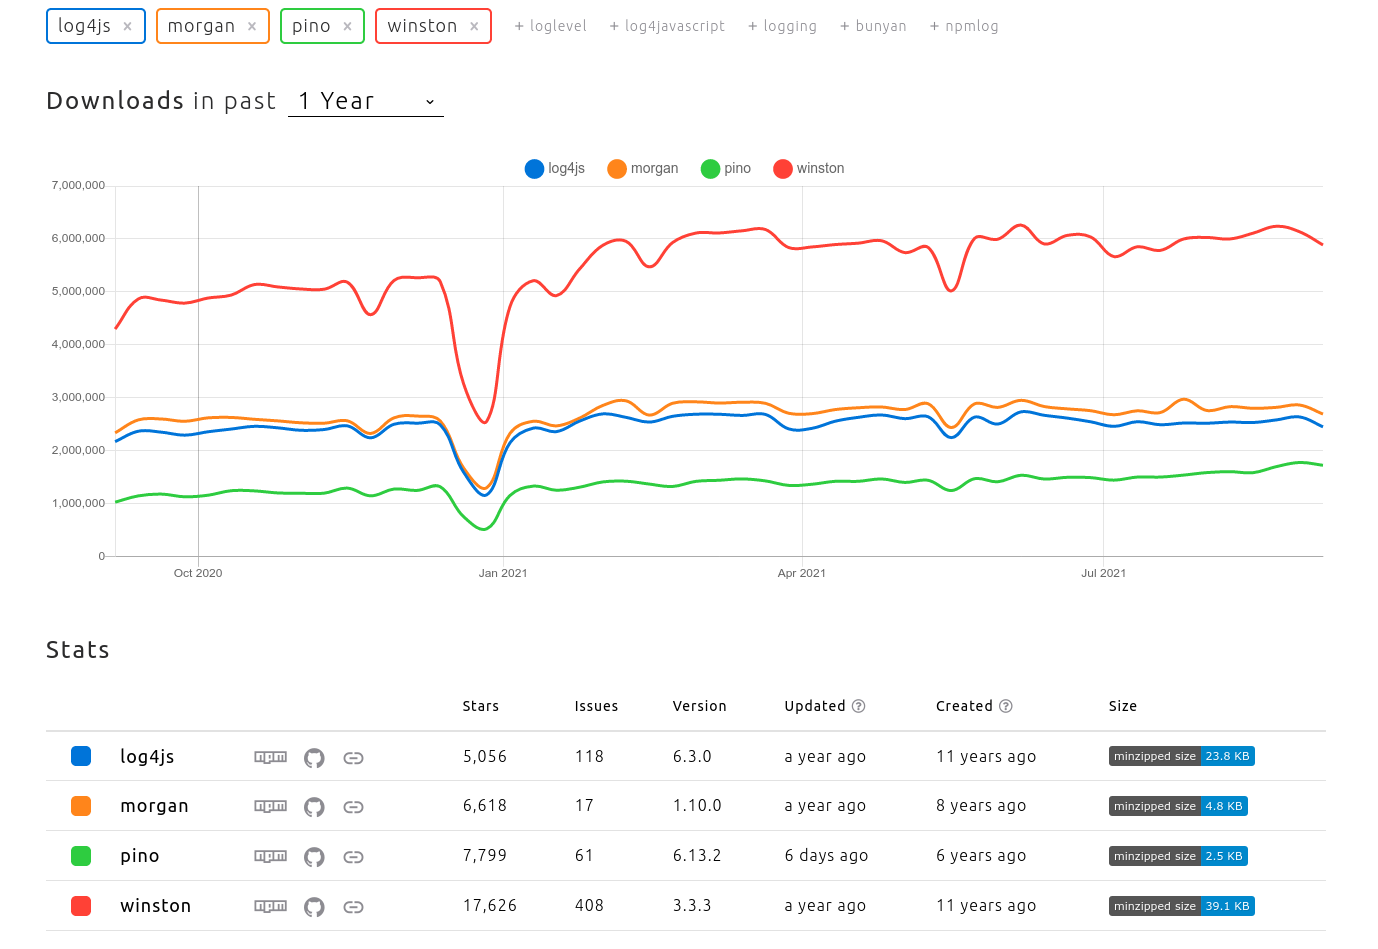Click morgan issues count 17
Image resolution: width=1378 pixels, height=949 pixels.
coord(584,806)
